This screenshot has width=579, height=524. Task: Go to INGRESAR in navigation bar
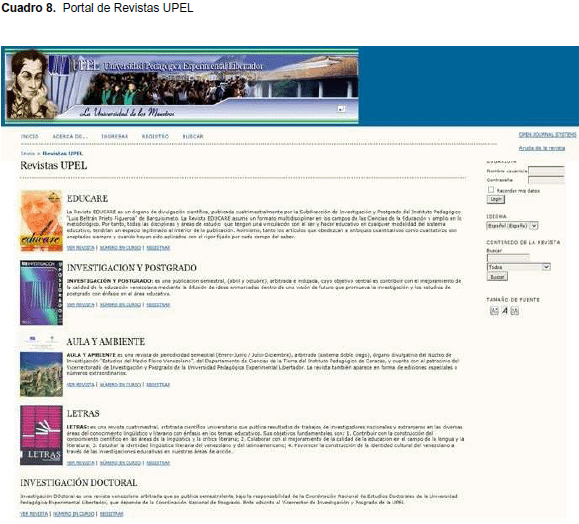(x=114, y=136)
